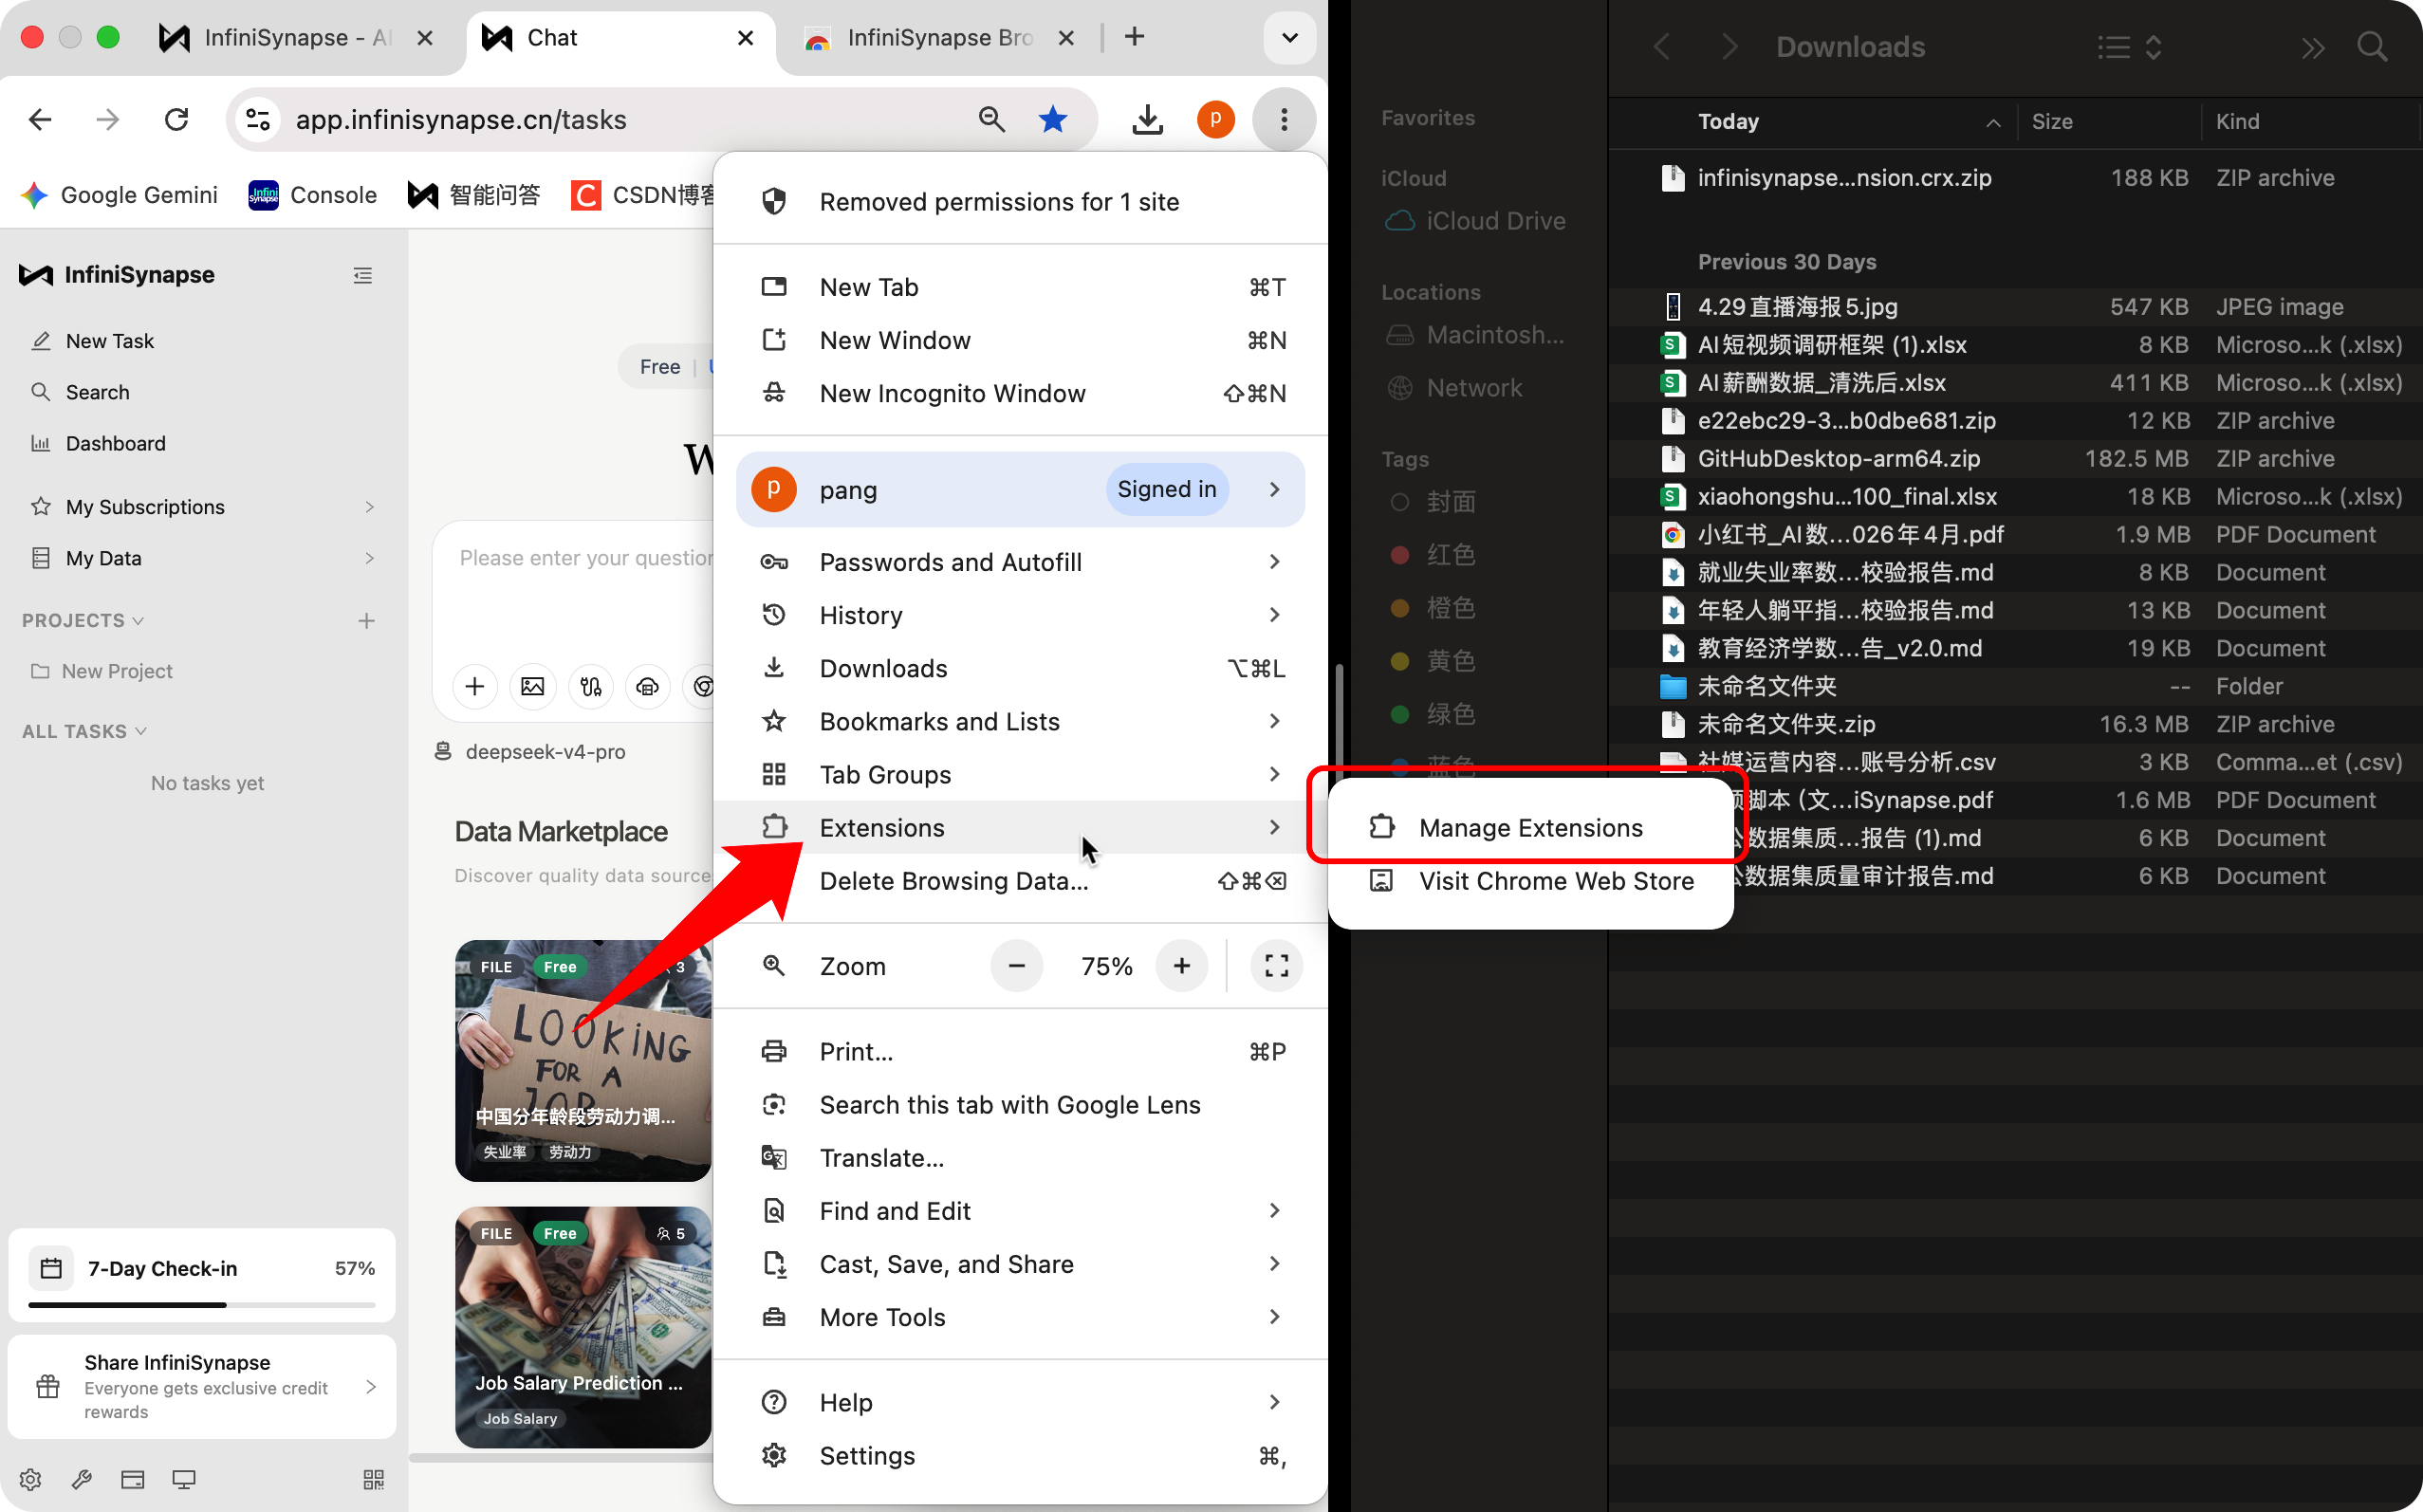The width and height of the screenshot is (2423, 1512).
Task: Toggle fullscreen mode from Chrome menu
Action: tap(1277, 966)
